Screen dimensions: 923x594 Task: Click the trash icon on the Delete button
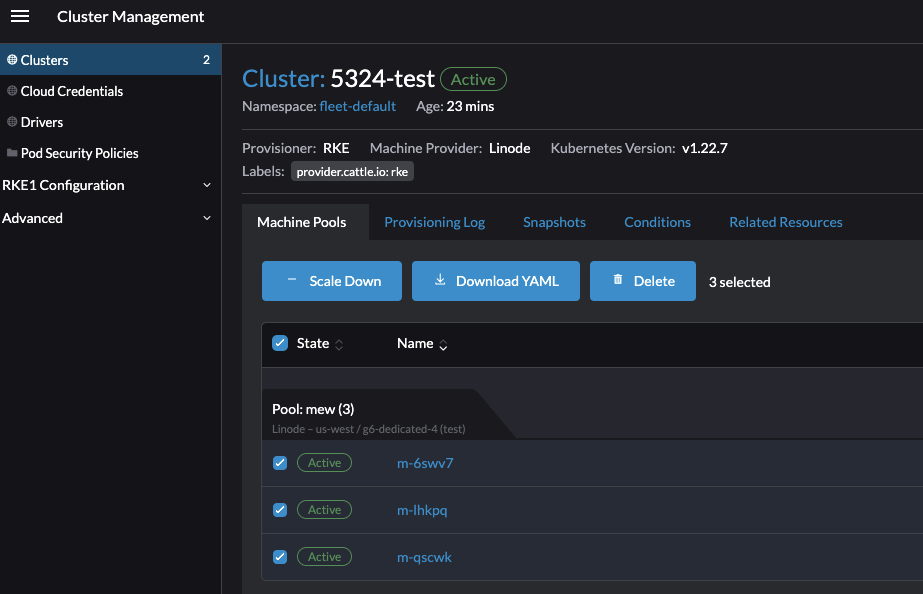[x=617, y=281]
